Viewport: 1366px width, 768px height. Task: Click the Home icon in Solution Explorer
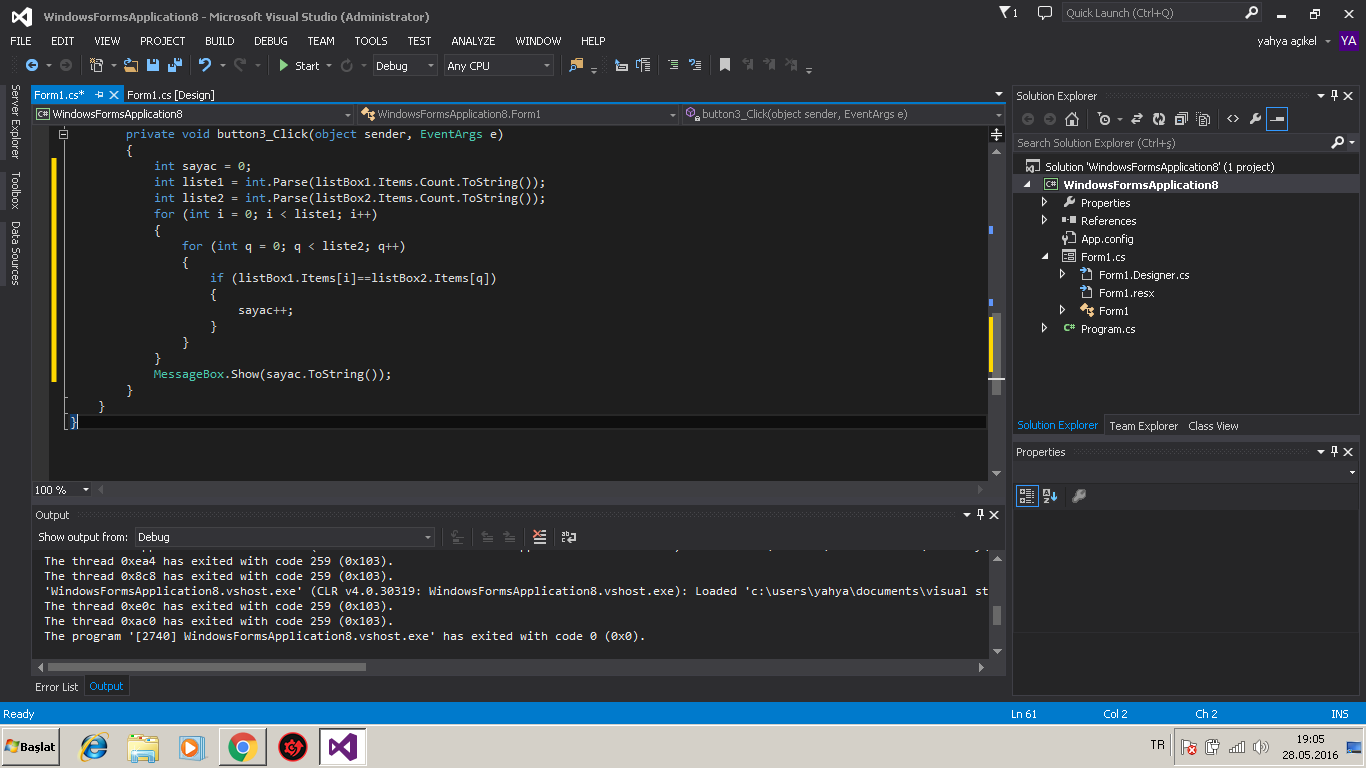pos(1072,119)
